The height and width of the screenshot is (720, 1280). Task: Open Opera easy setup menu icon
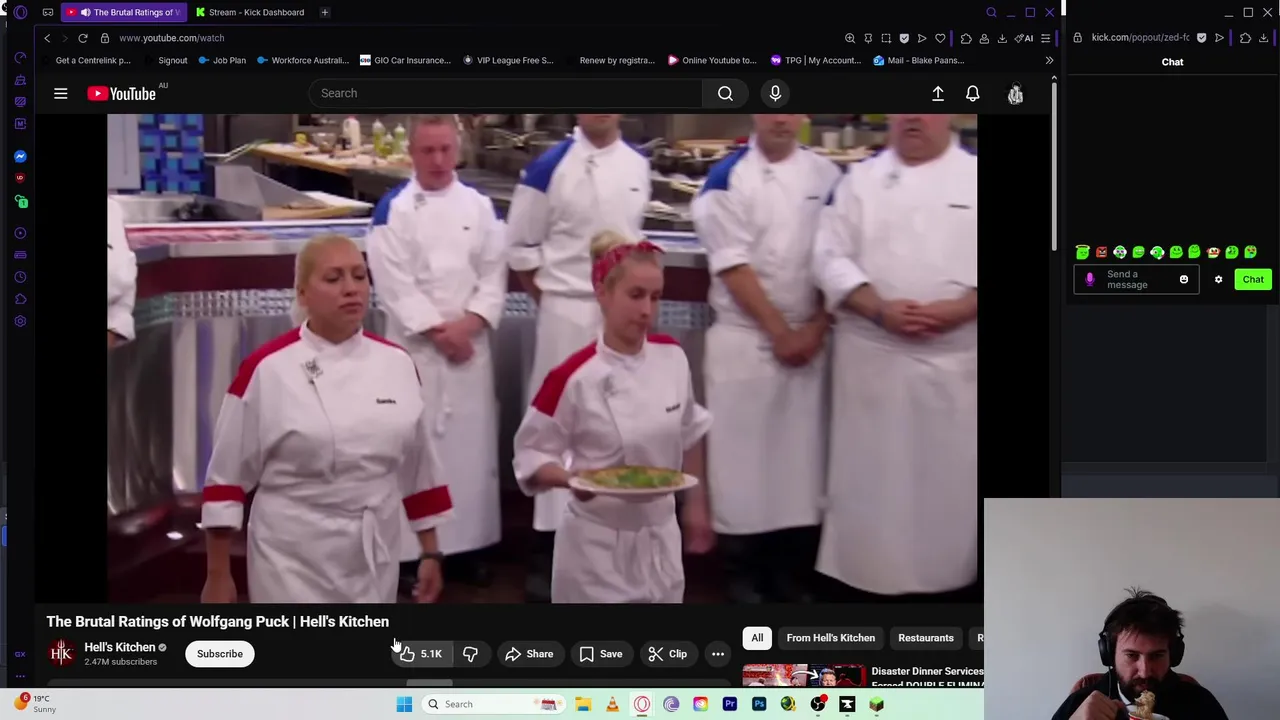click(x=1045, y=38)
